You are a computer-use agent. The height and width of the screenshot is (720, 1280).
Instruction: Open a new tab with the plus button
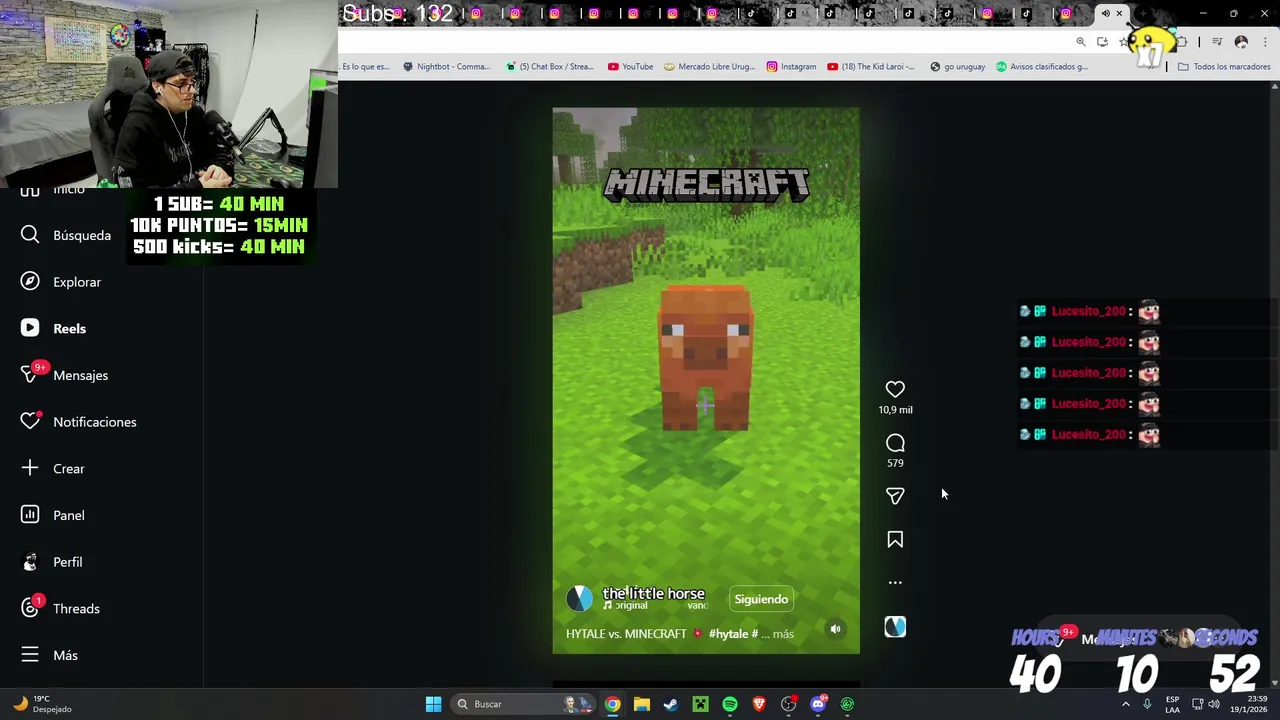pos(1144,14)
